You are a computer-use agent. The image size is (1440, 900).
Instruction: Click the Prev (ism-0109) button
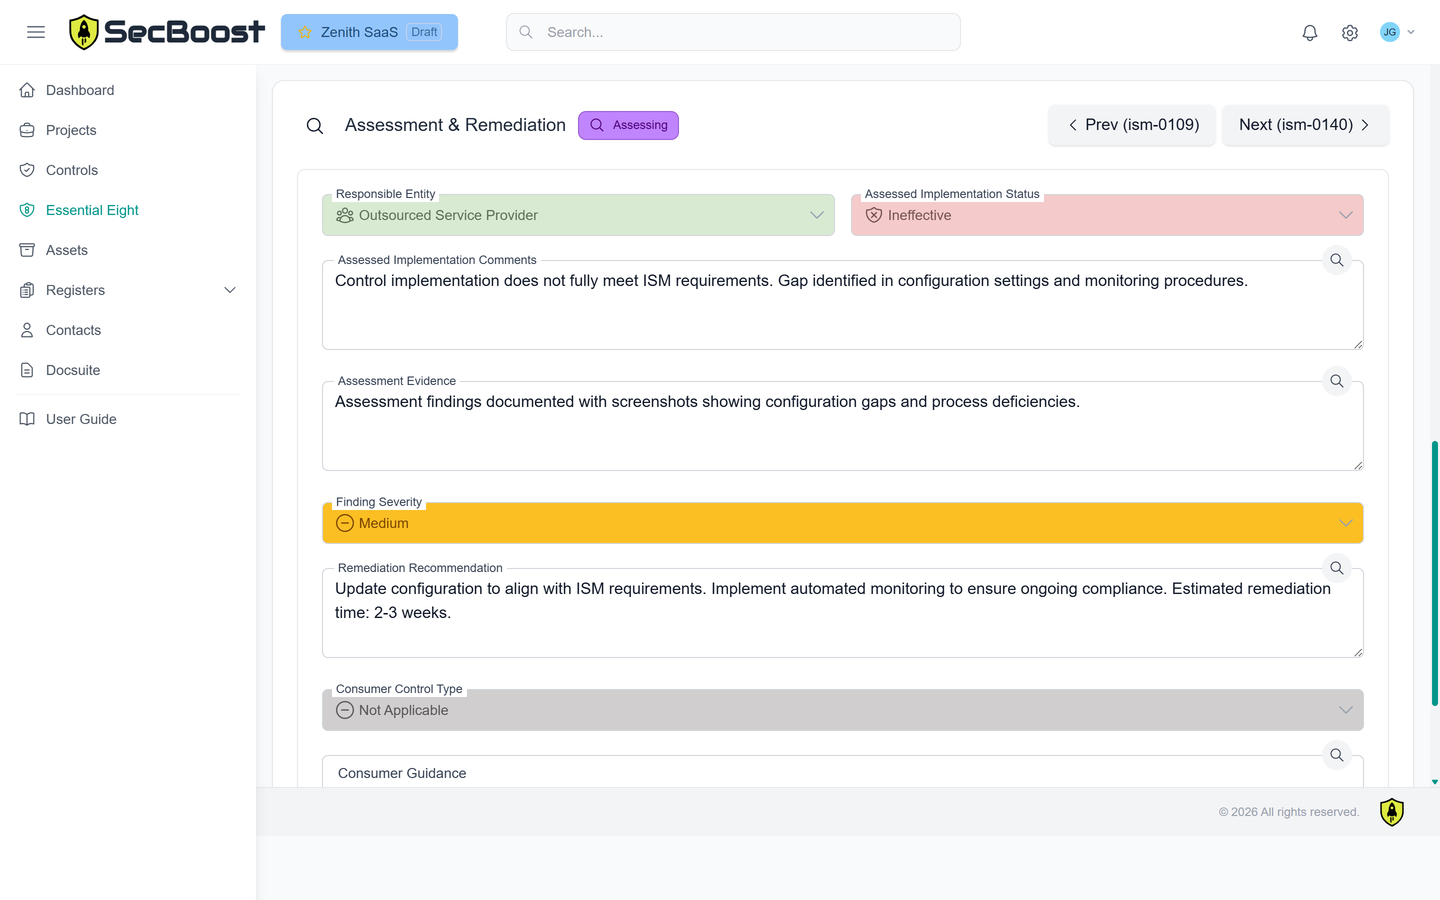tap(1131, 124)
